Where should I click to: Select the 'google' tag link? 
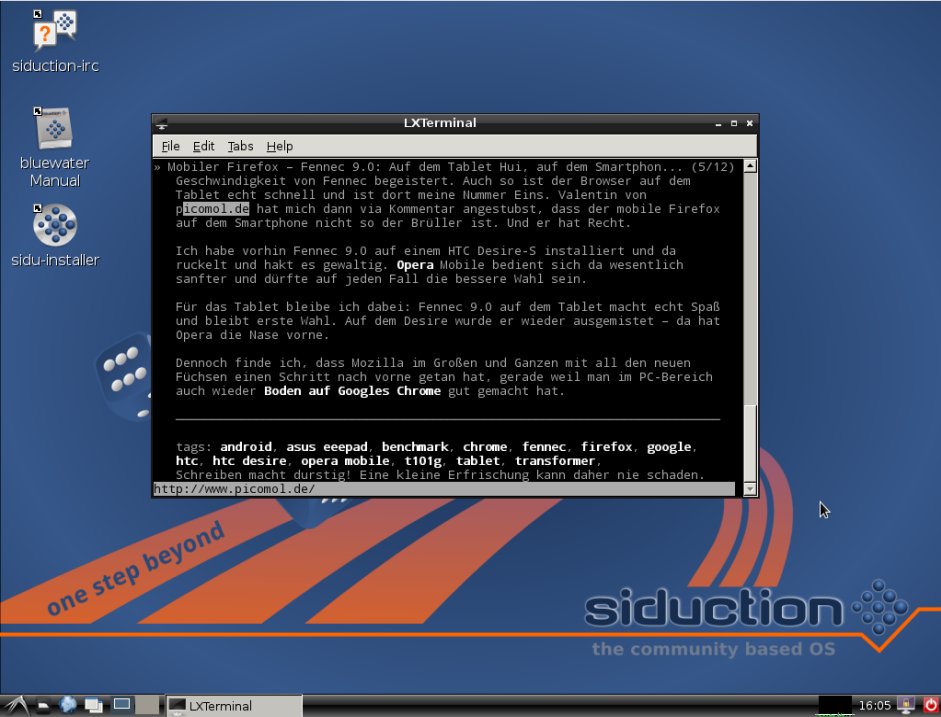670,446
